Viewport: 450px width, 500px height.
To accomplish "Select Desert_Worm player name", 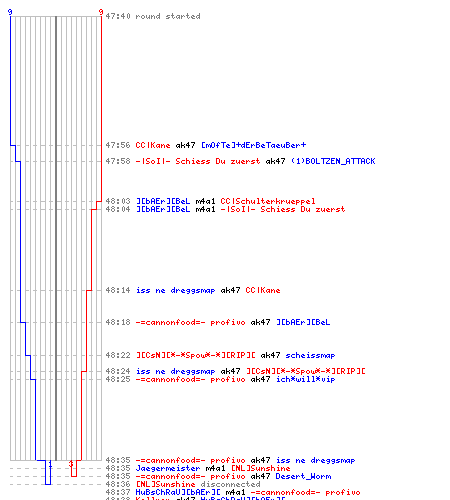I will [x=303, y=476].
